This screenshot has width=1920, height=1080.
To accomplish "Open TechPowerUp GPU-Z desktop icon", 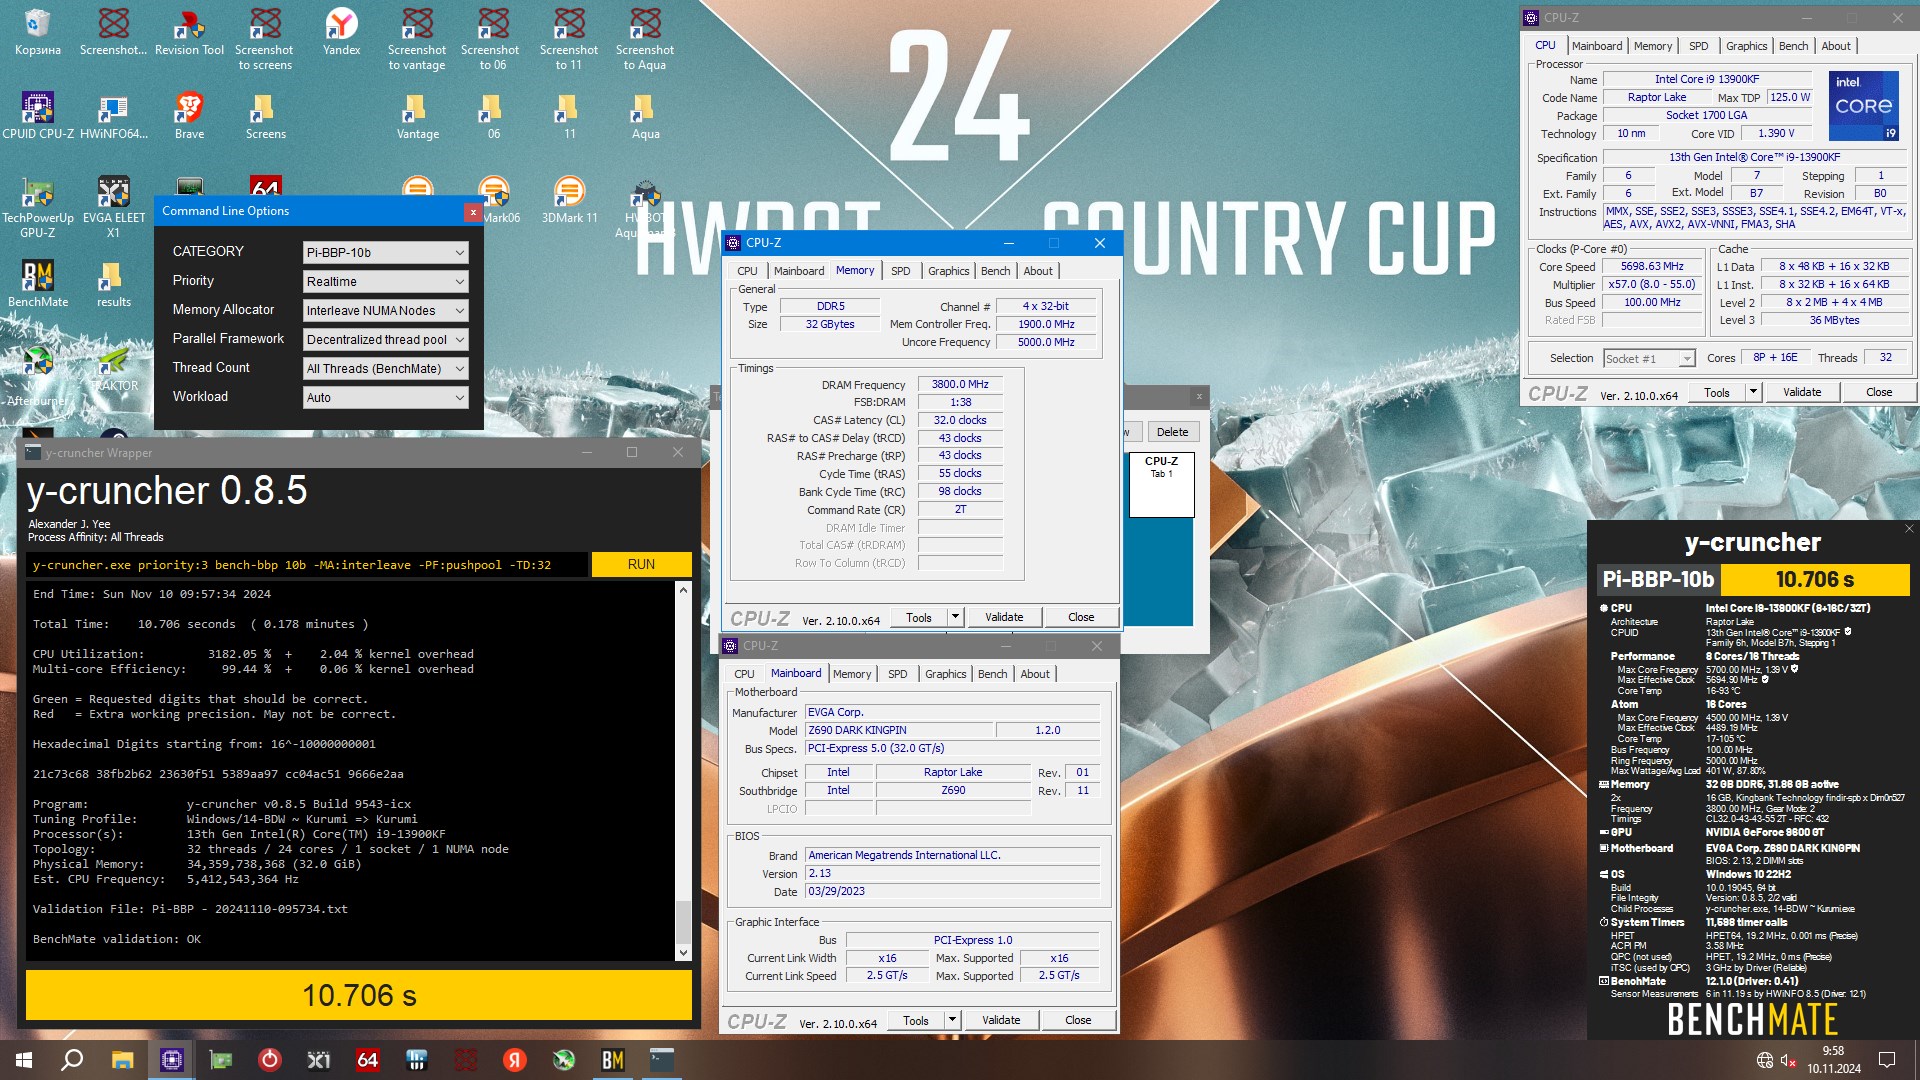I will pyautogui.click(x=38, y=207).
